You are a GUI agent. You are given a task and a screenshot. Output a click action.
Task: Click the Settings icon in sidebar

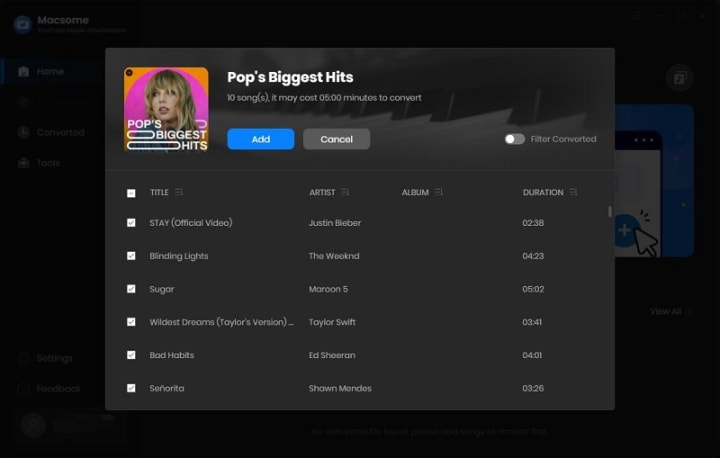coord(23,358)
